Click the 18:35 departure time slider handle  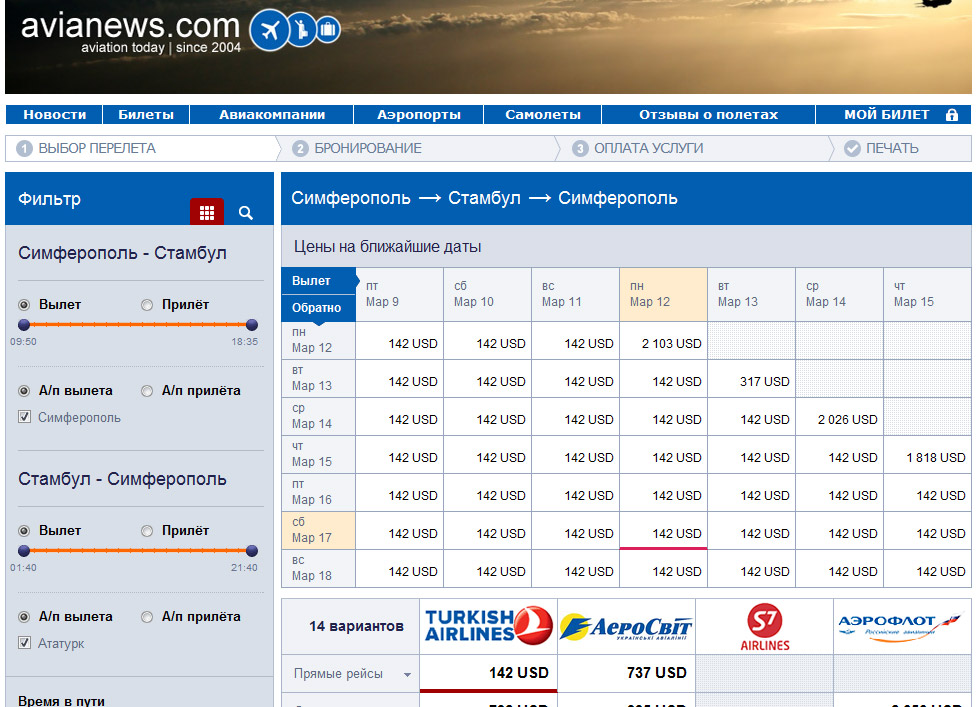(x=252, y=325)
